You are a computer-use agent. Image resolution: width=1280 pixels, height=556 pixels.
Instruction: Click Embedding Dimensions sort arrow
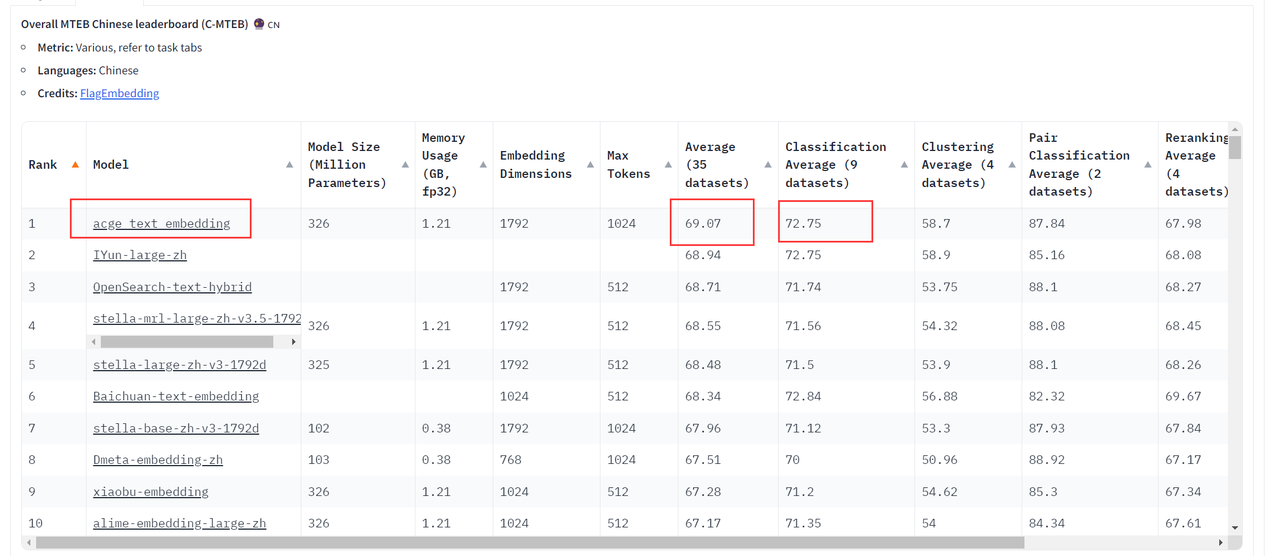588,165
